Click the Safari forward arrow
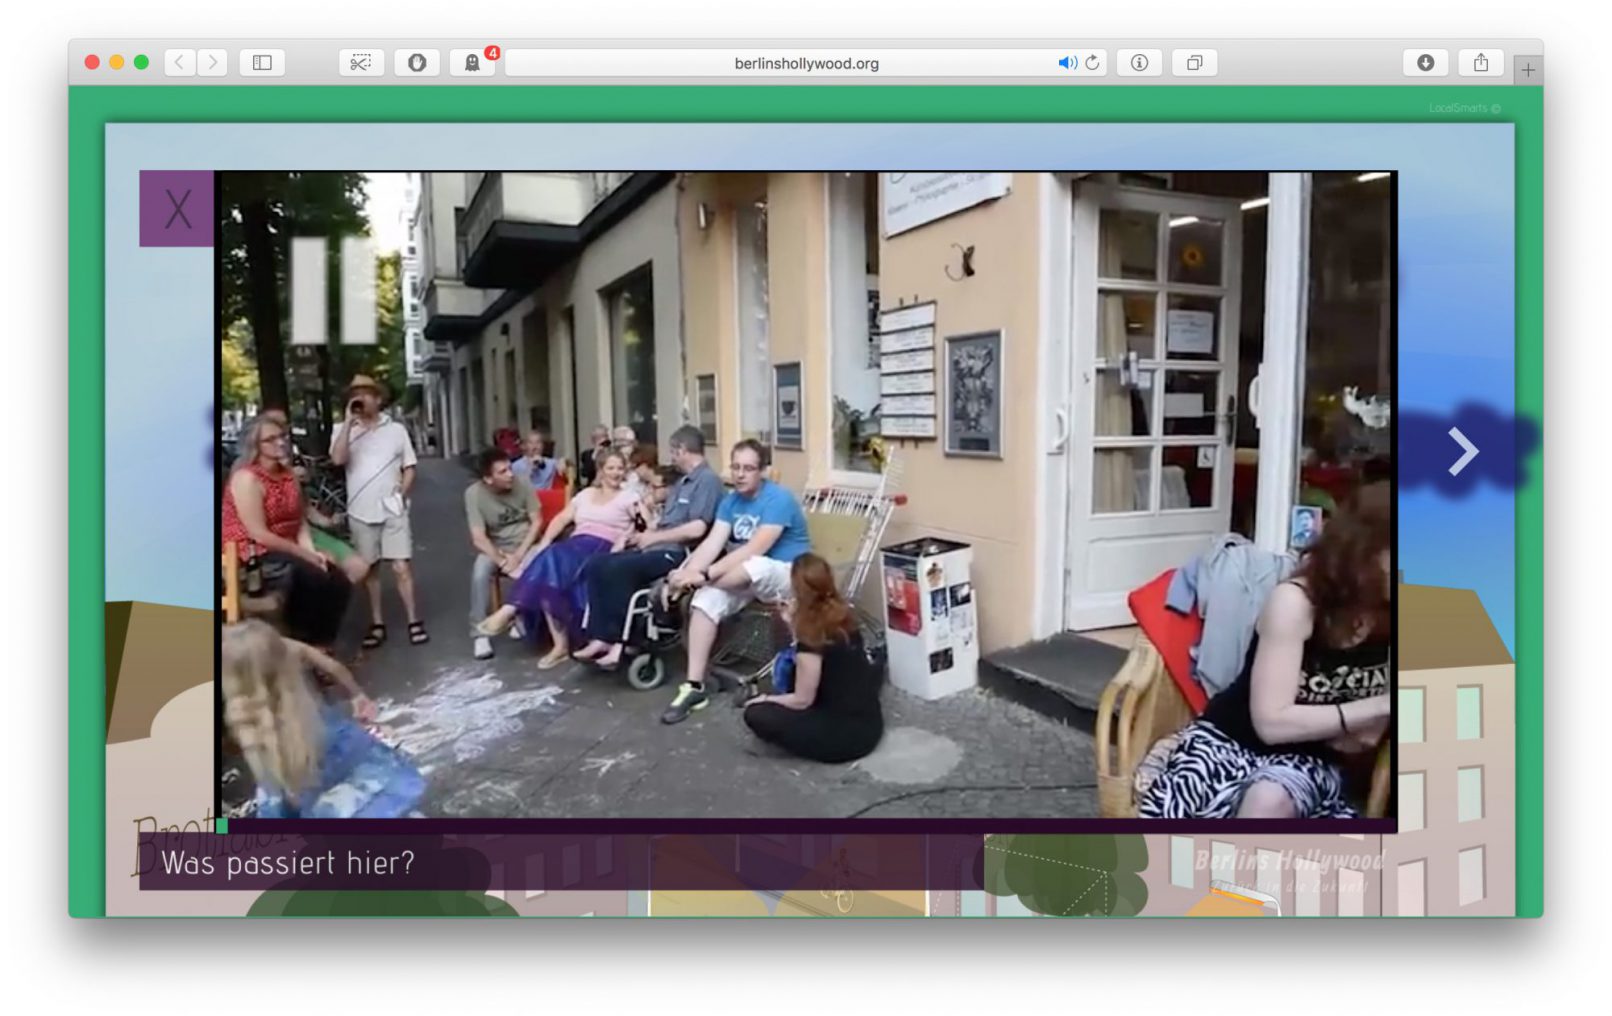The height and width of the screenshot is (1016, 1612). [x=212, y=63]
